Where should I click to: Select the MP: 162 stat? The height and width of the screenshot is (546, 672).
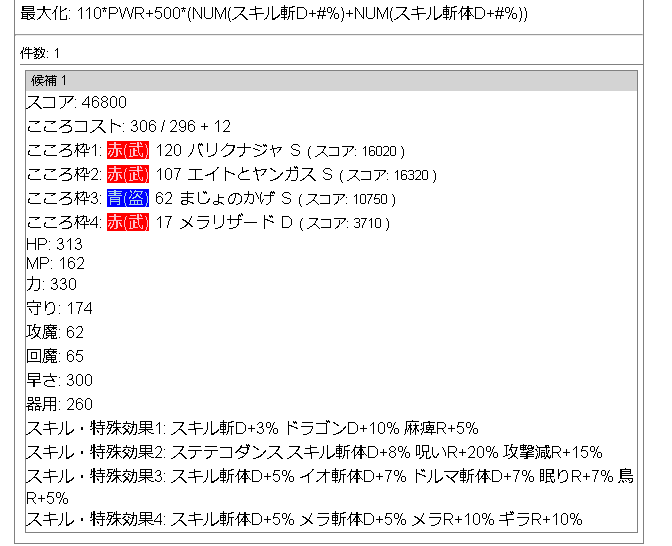tap(55, 263)
